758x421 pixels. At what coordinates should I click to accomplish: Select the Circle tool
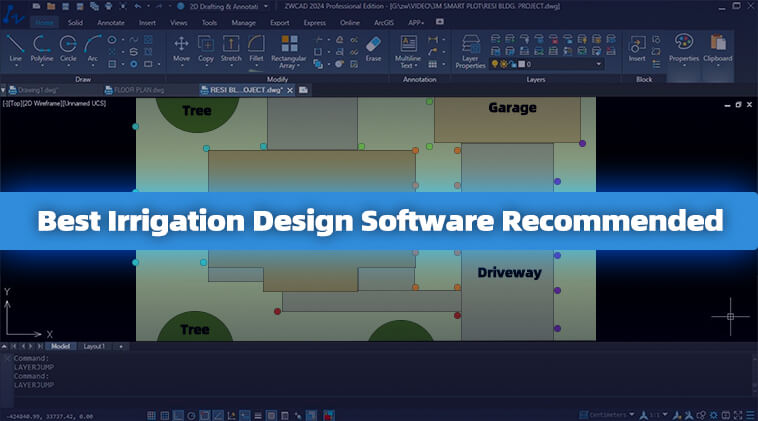[68, 48]
